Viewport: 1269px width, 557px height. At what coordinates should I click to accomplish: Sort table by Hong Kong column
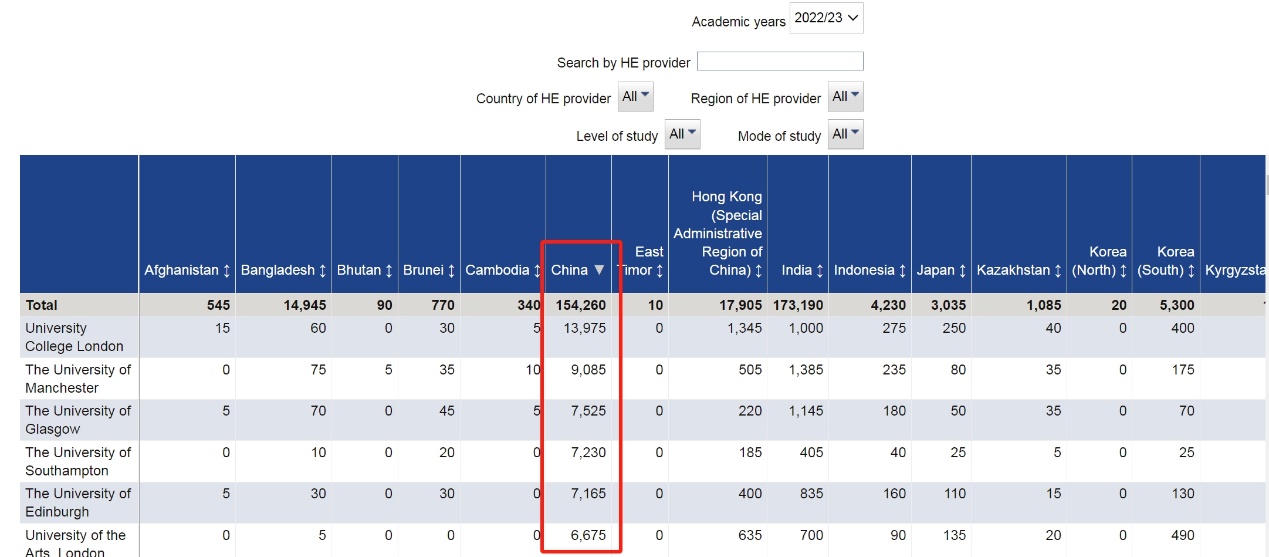718,234
